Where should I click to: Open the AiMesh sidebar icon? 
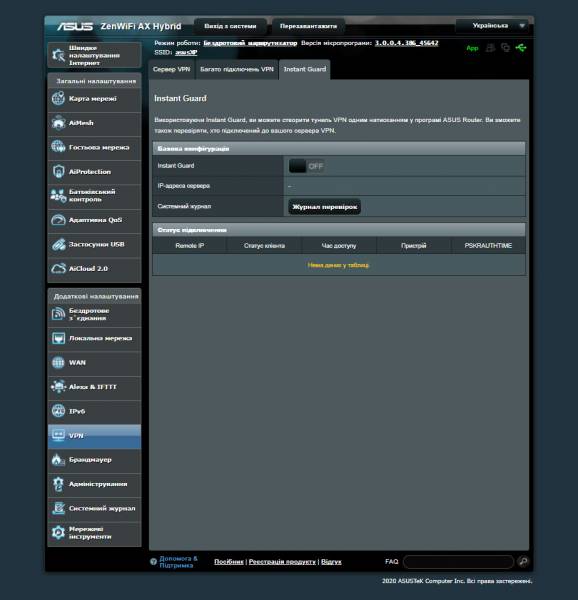point(59,123)
